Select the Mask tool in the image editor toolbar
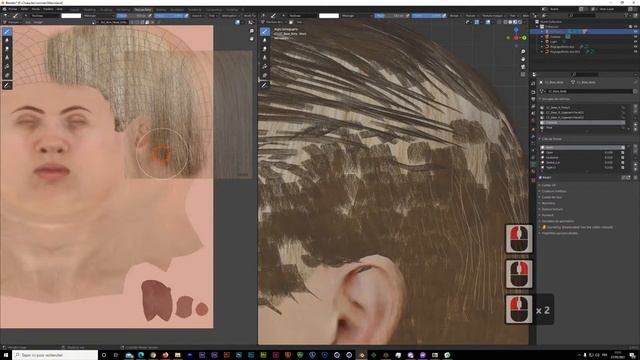Viewport: 640px width, 360px height. 7,76
